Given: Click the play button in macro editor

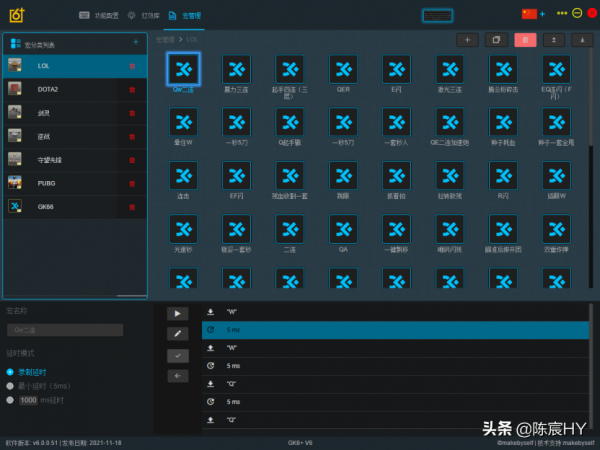Looking at the screenshot, I should click(x=177, y=313).
